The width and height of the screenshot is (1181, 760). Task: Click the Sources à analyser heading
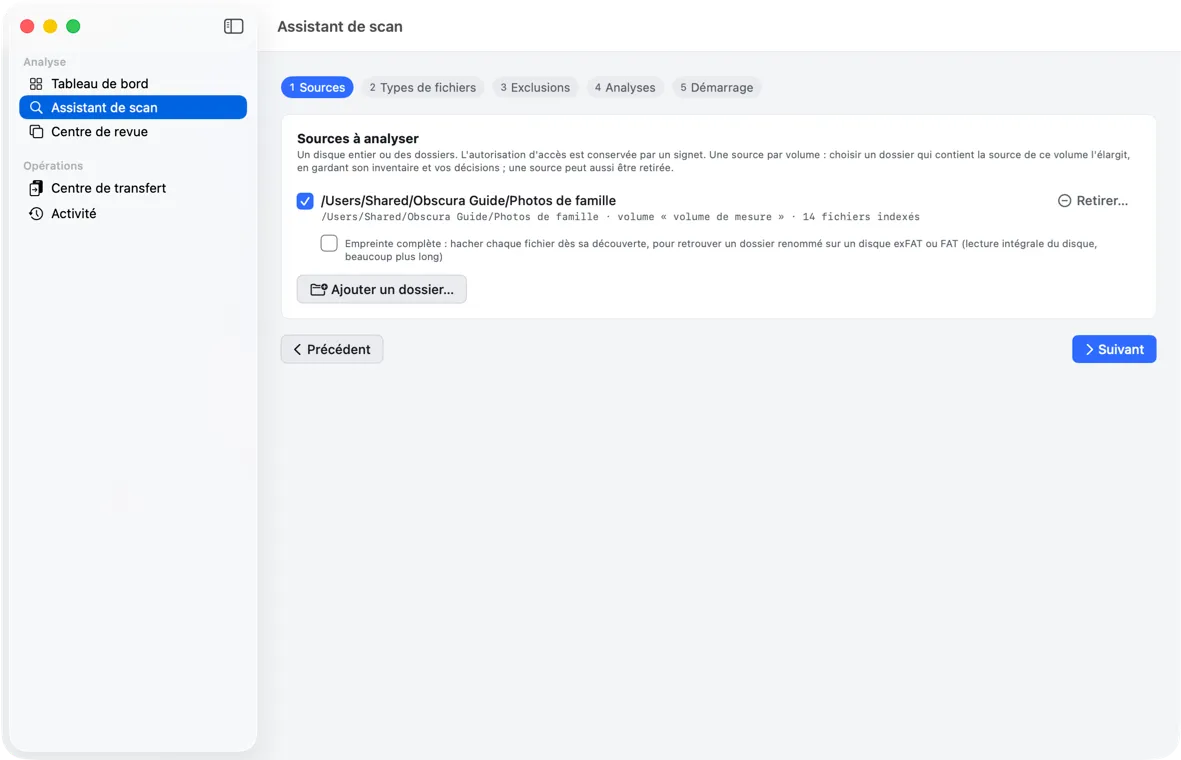pos(358,139)
